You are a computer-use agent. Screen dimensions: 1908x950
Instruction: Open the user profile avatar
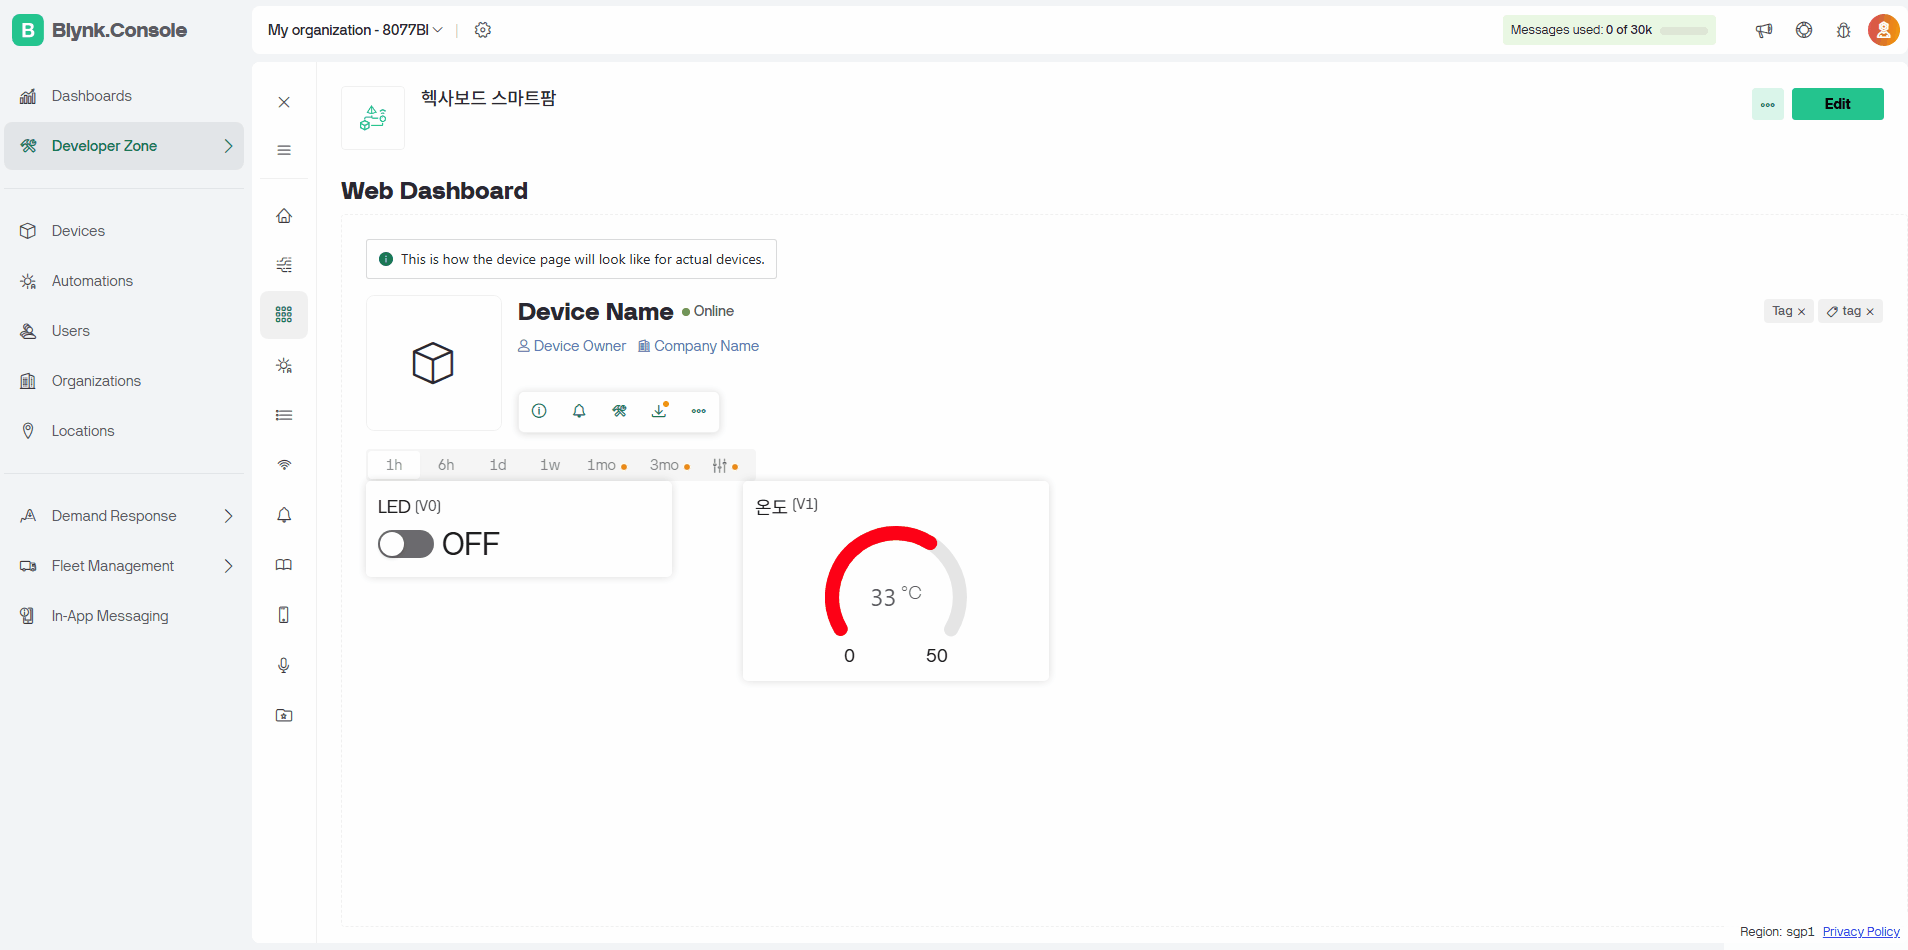1884,30
